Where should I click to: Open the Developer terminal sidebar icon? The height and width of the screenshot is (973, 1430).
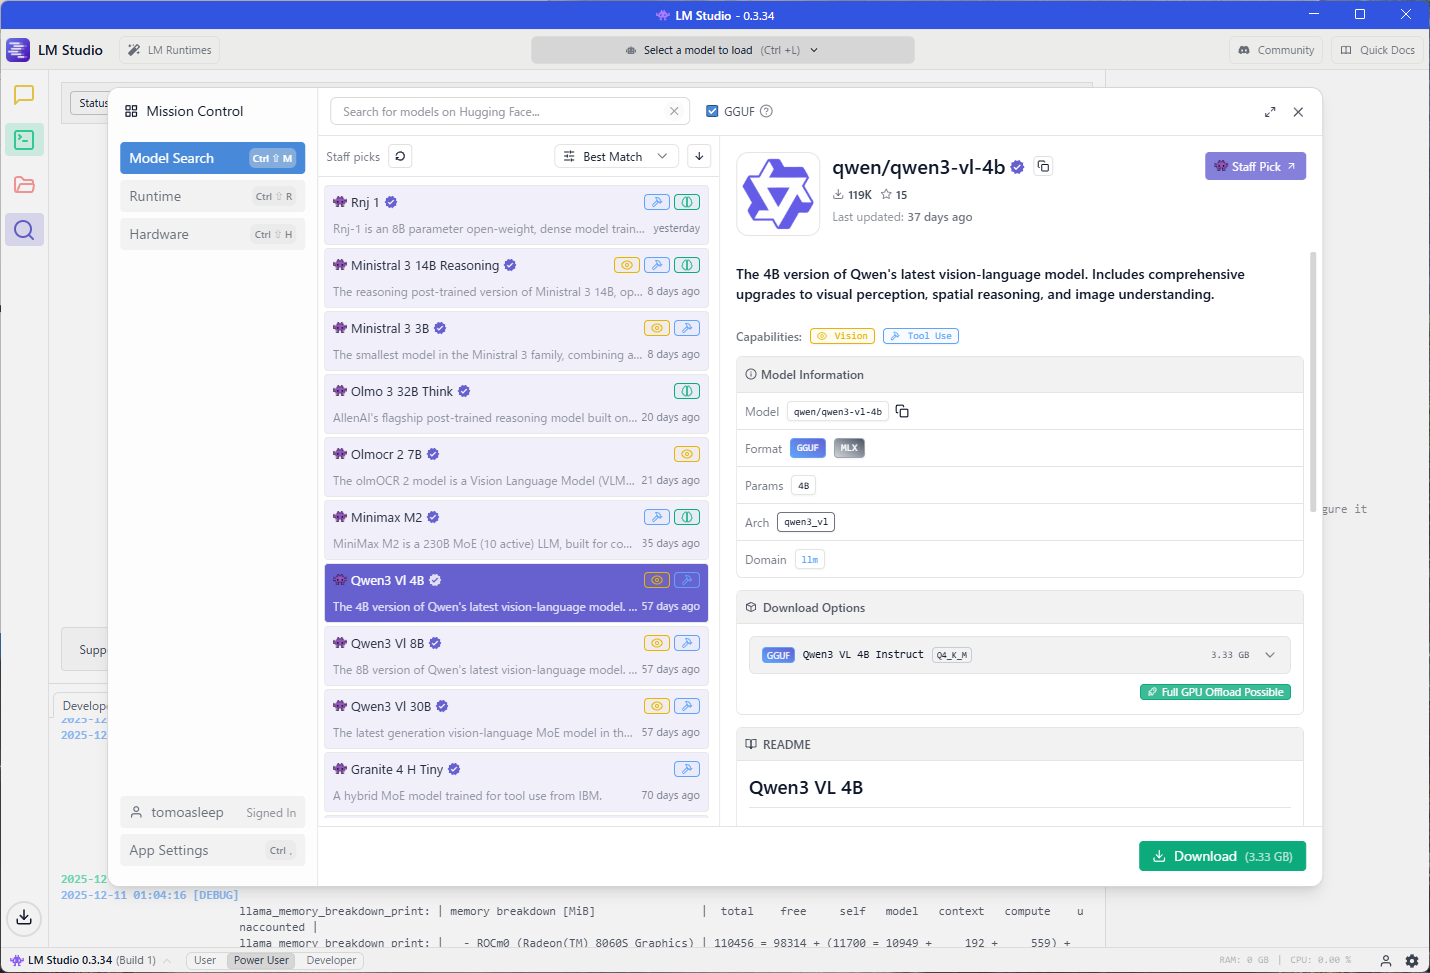(24, 140)
